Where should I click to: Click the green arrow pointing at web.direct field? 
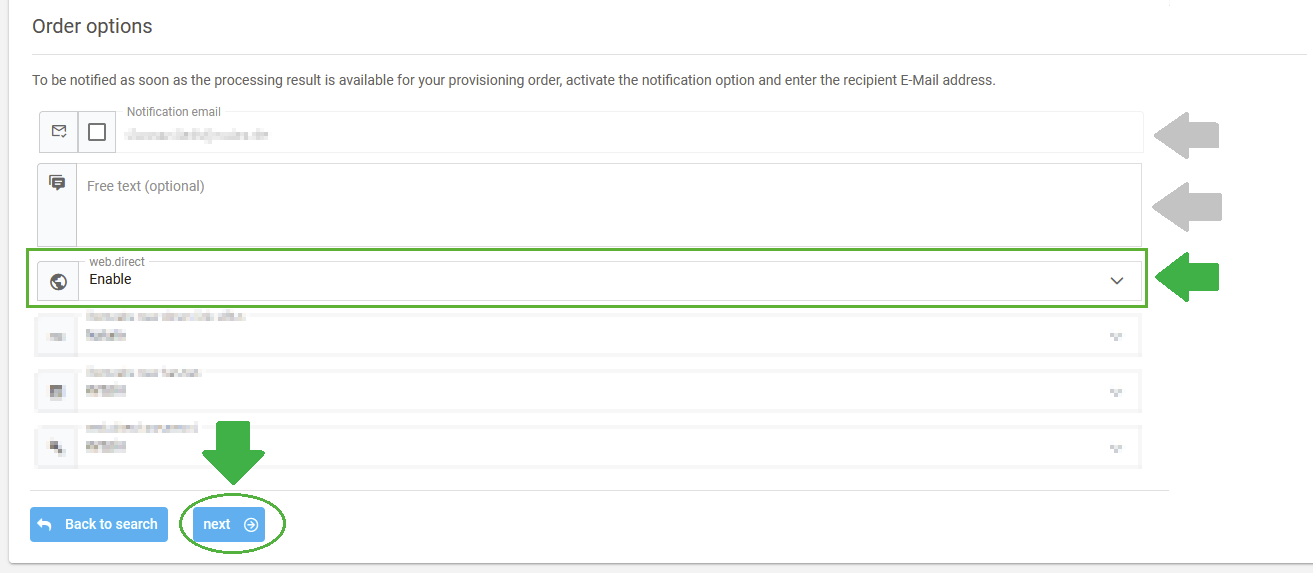[1187, 277]
